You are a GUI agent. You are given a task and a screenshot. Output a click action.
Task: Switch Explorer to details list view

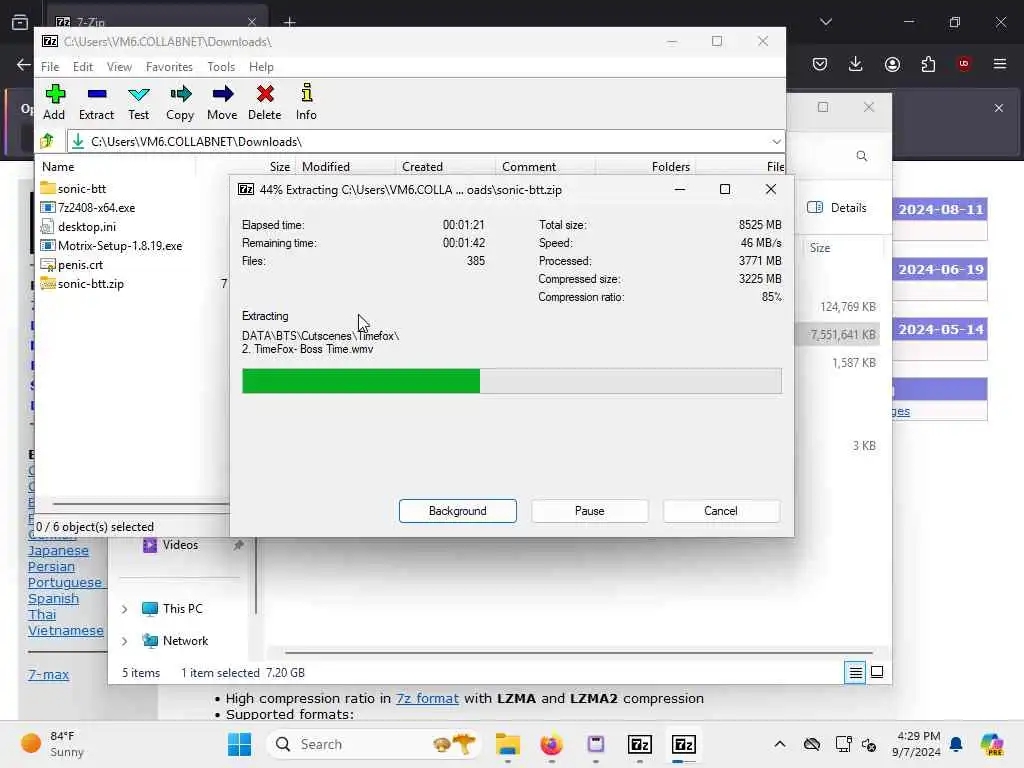[x=856, y=672]
